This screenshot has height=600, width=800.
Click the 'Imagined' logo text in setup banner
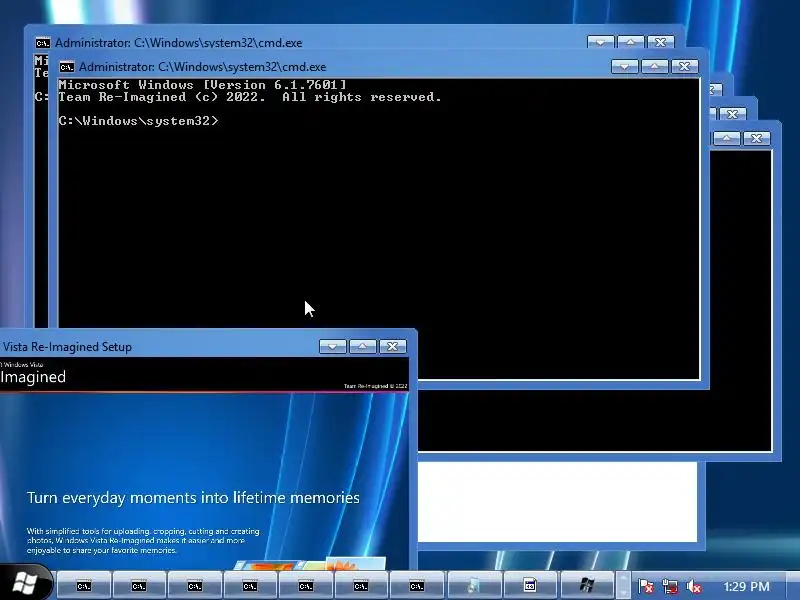click(33, 377)
